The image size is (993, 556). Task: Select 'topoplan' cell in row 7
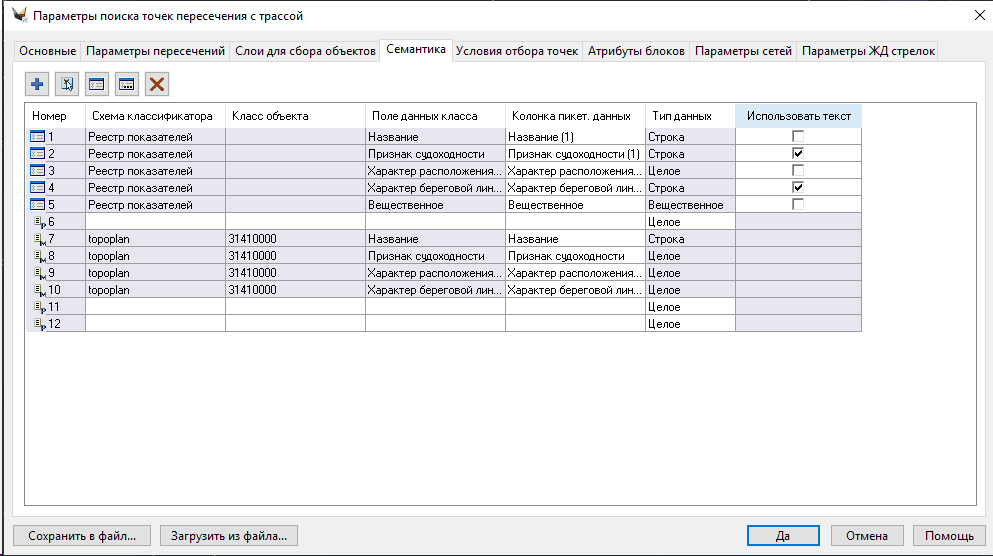tap(155, 239)
